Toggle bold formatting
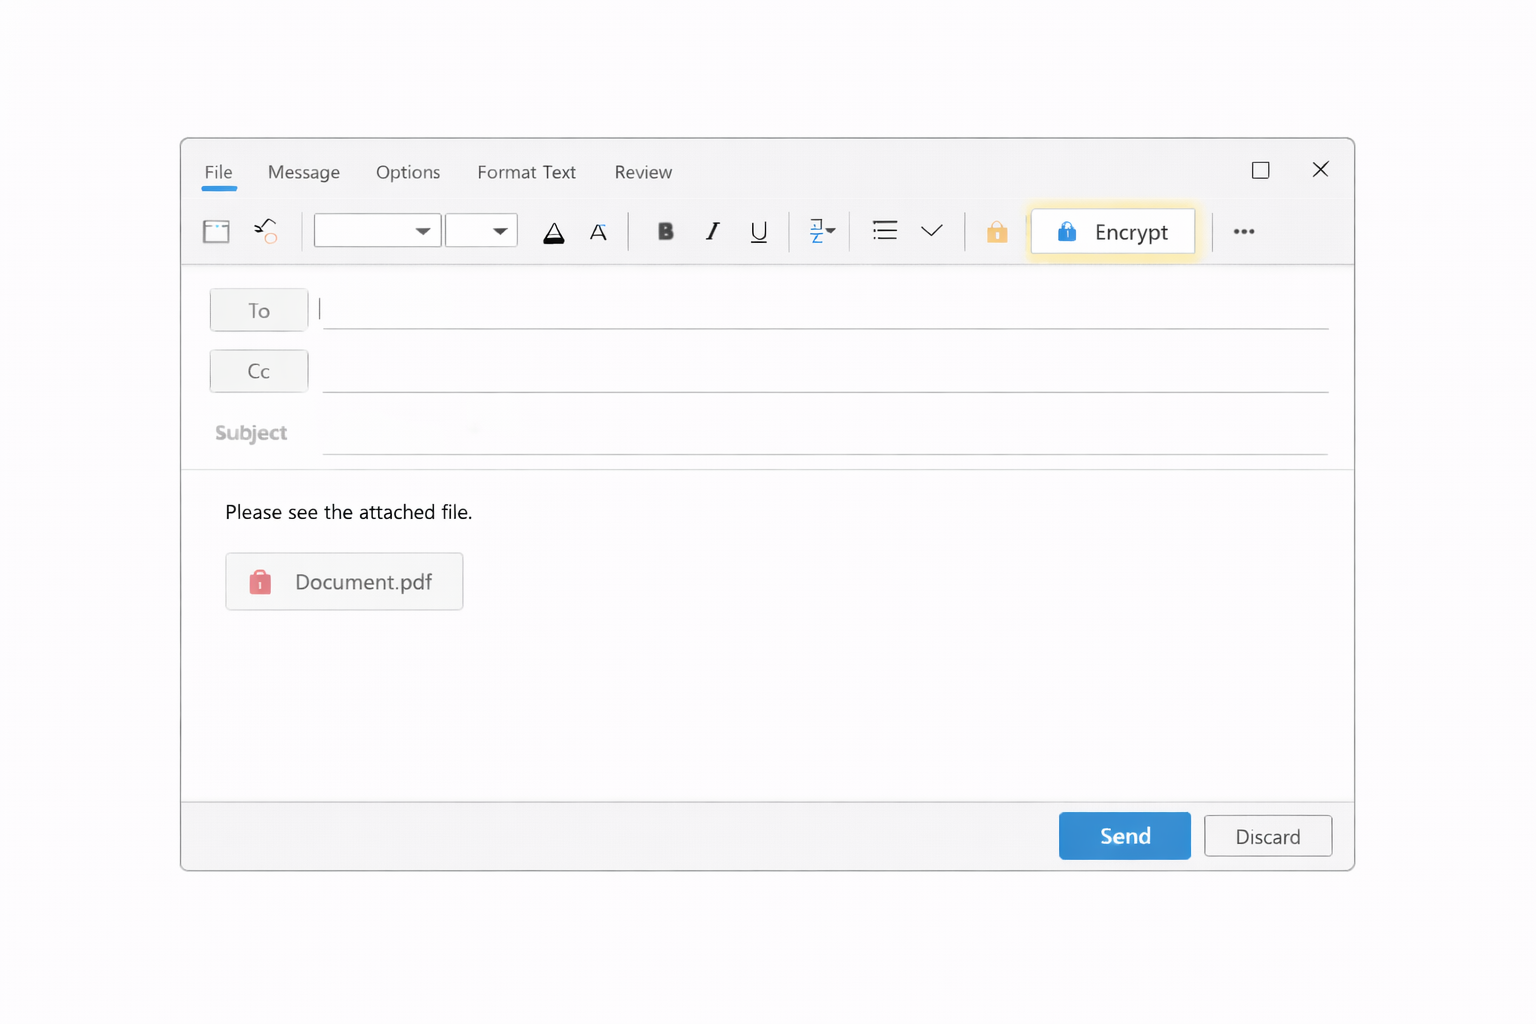 (665, 232)
